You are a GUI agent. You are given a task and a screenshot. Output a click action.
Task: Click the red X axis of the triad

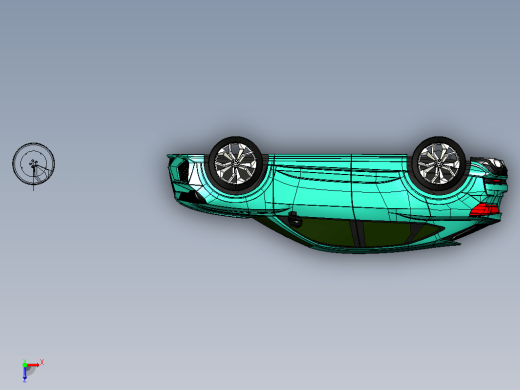[33, 365]
